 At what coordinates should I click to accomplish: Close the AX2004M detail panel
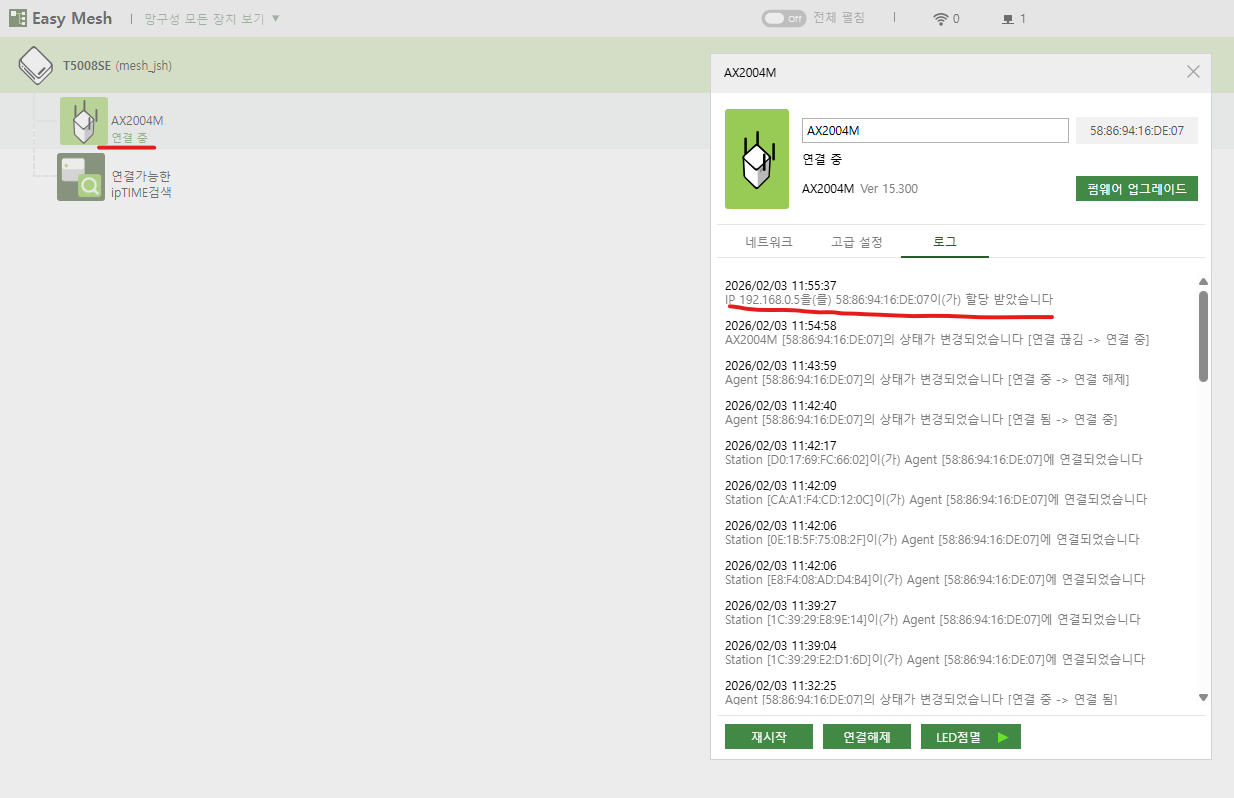click(1193, 72)
